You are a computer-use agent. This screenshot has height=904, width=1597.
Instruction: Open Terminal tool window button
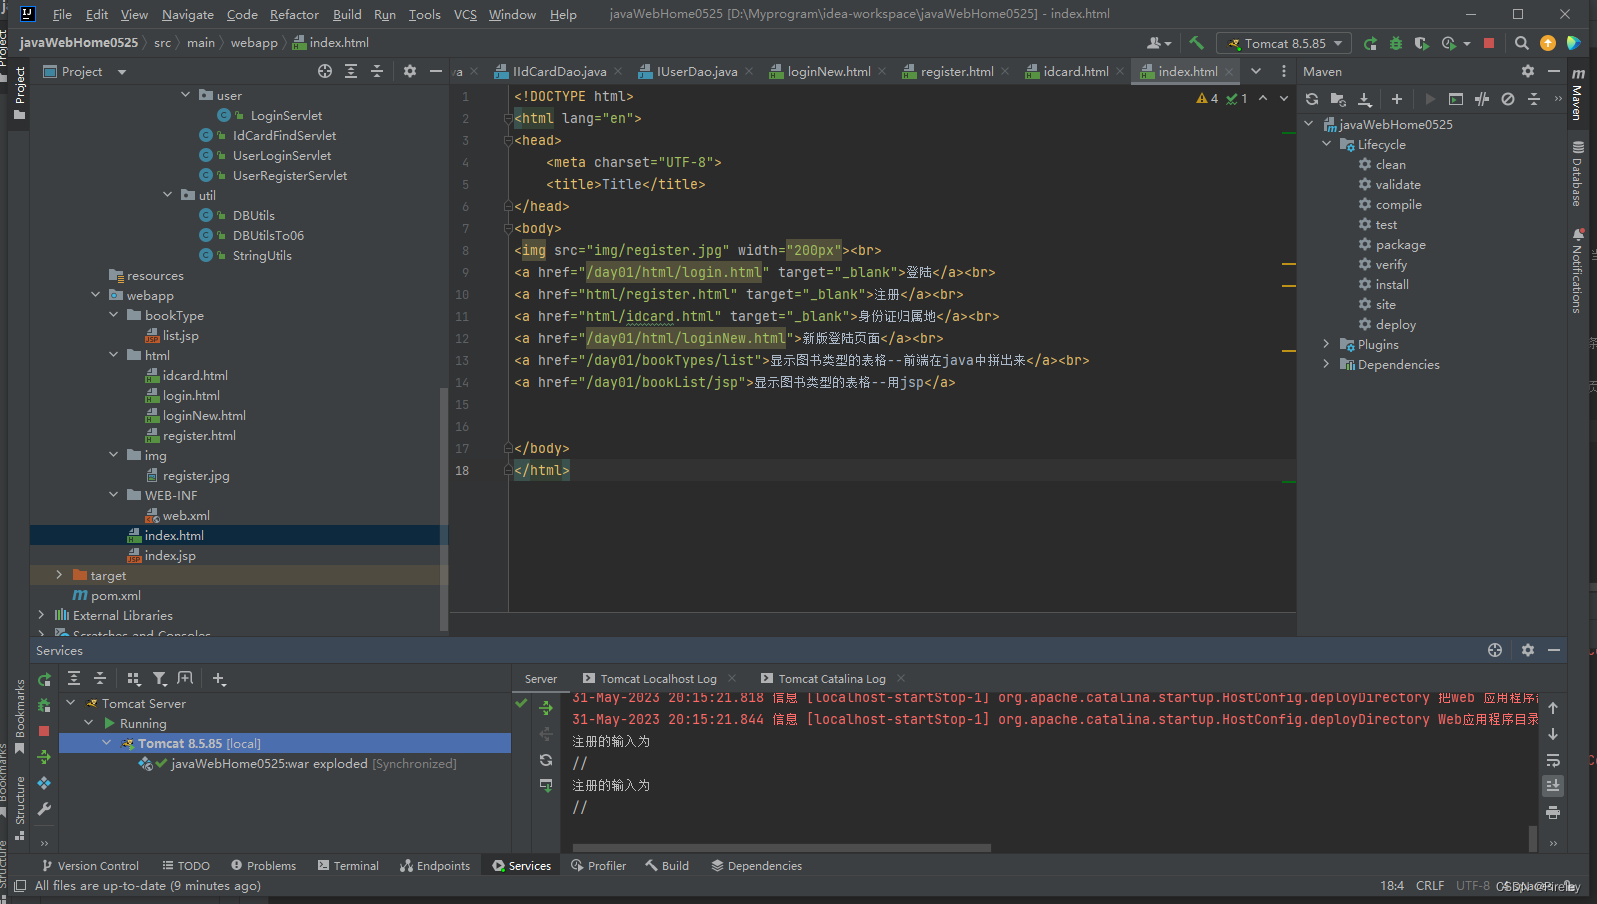348,866
